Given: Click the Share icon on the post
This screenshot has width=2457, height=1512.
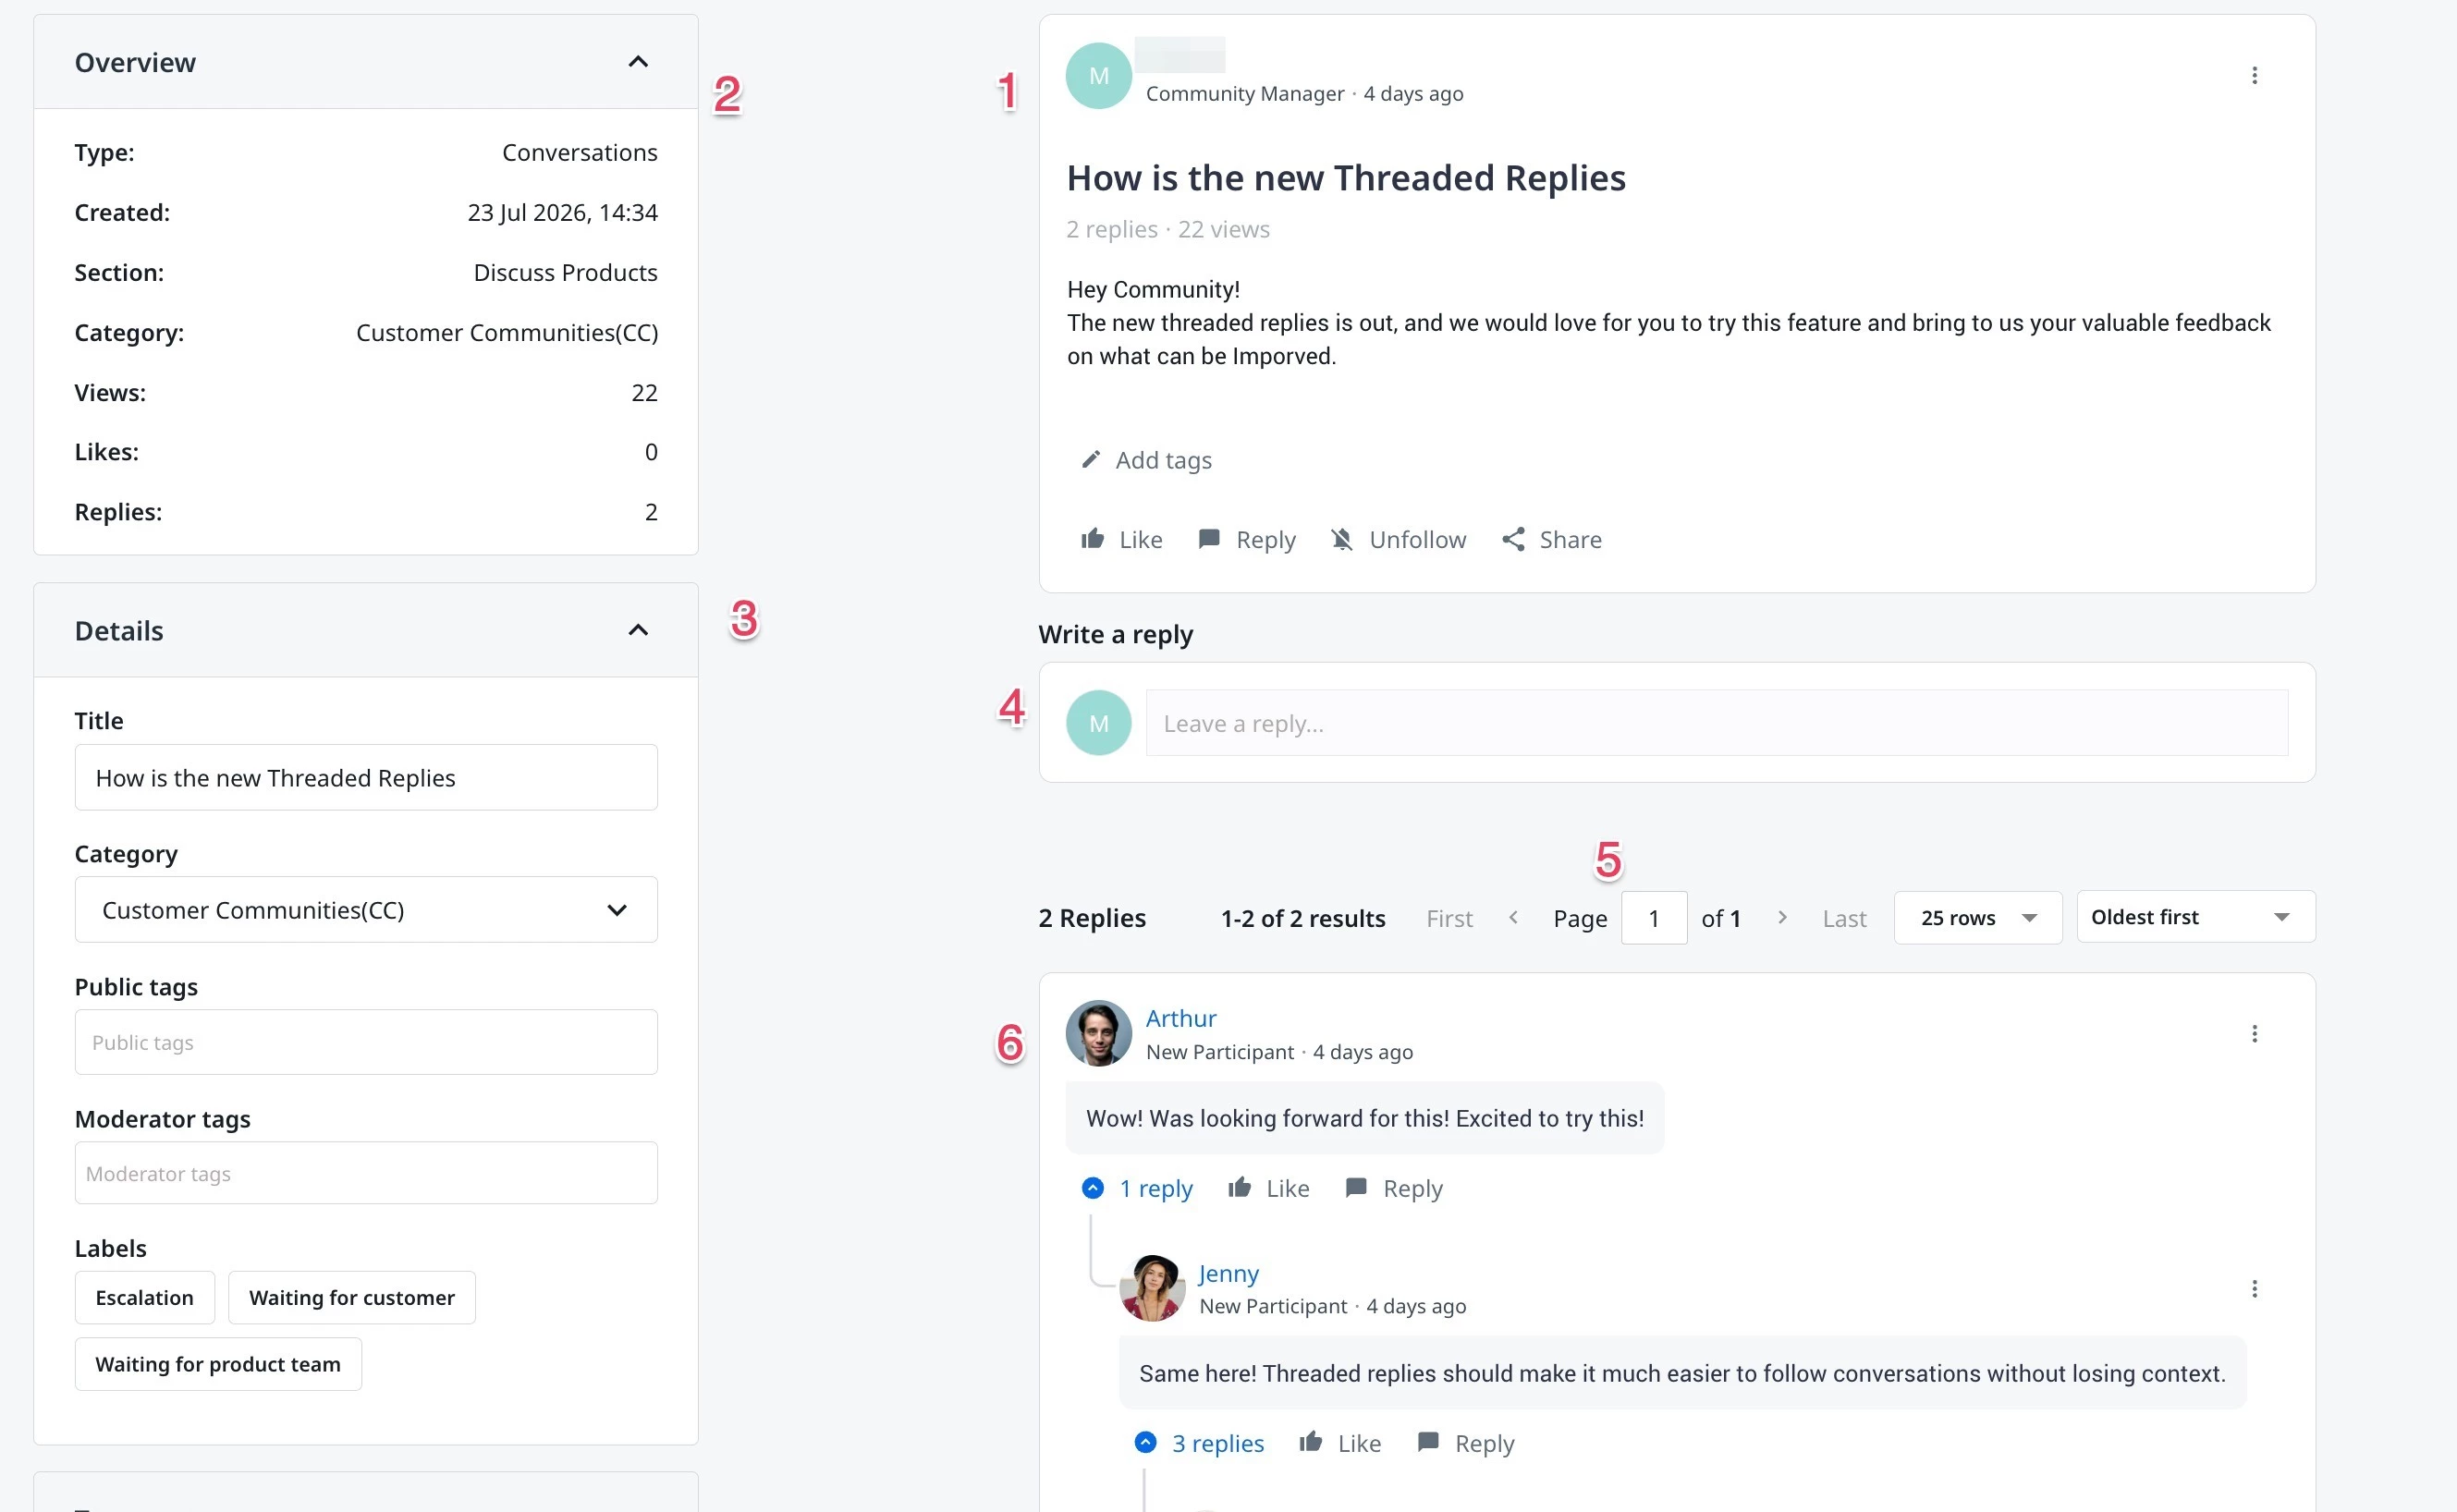Looking at the screenshot, I should tap(1513, 539).
